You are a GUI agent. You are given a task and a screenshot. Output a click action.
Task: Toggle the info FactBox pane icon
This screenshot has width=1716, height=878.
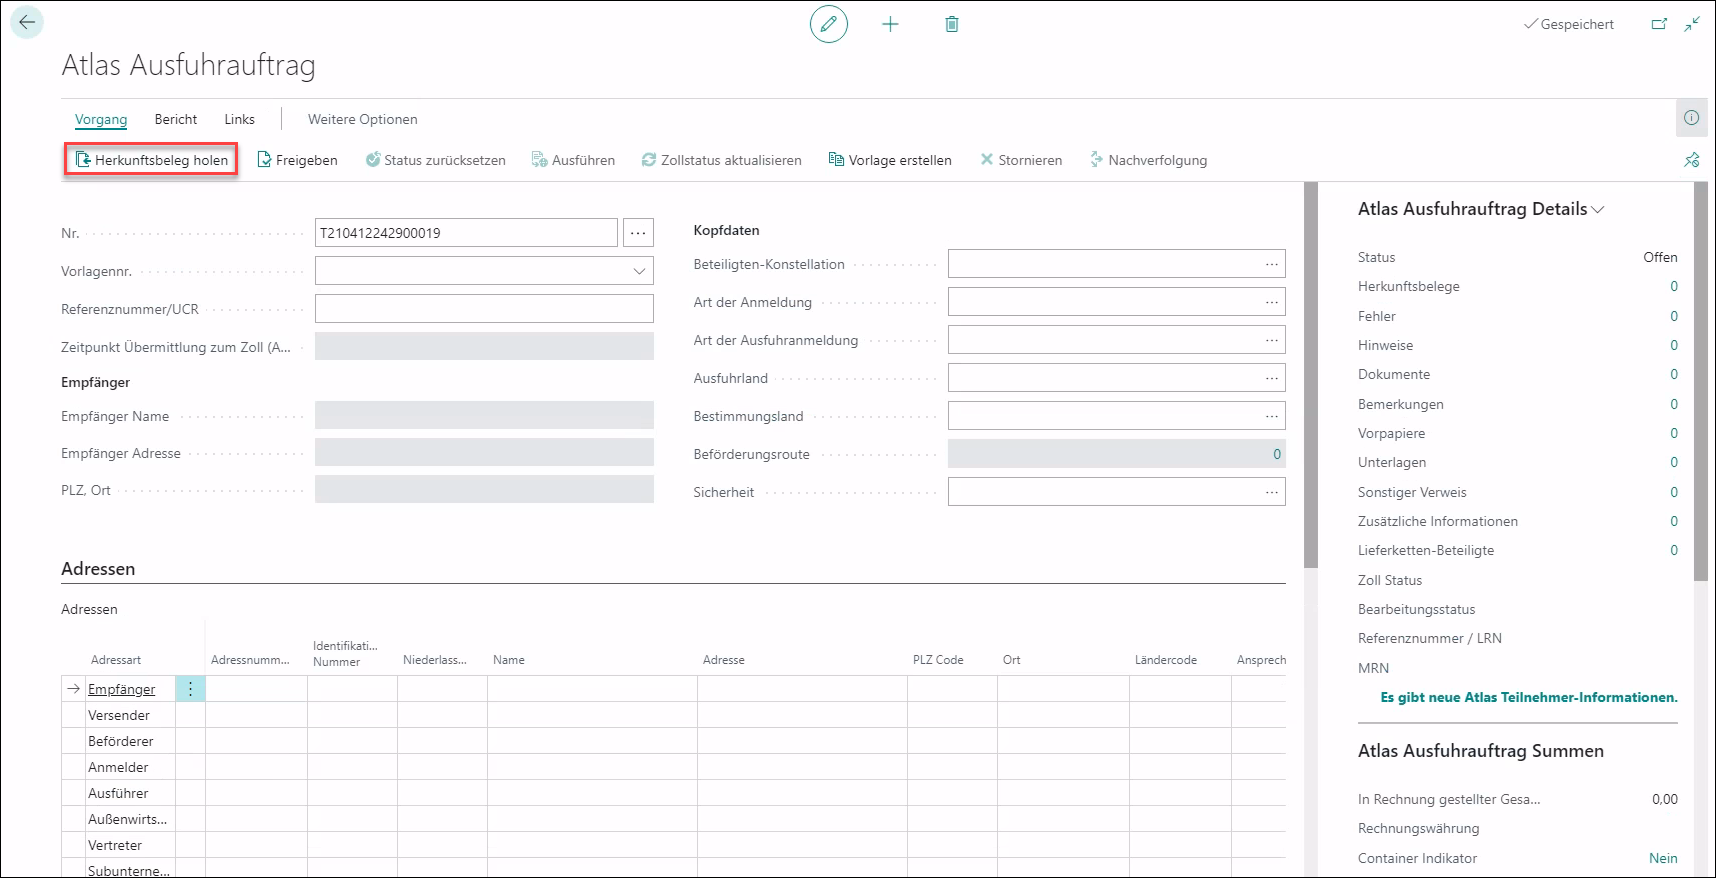tap(1691, 118)
